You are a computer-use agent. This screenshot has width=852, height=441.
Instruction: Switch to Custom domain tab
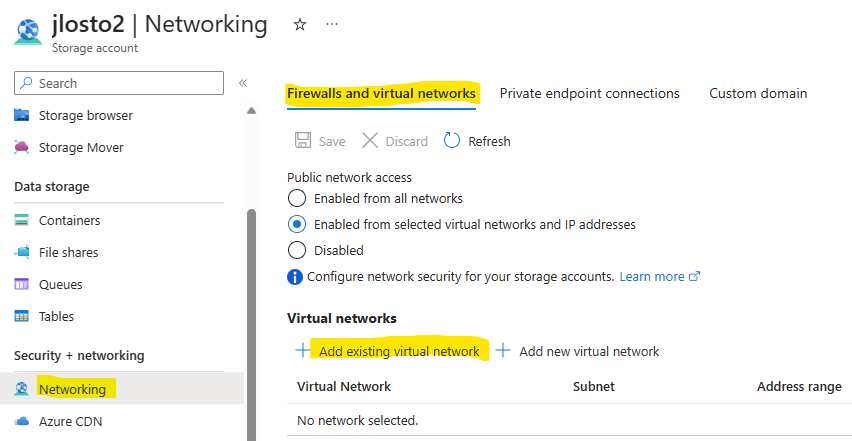[x=758, y=93]
